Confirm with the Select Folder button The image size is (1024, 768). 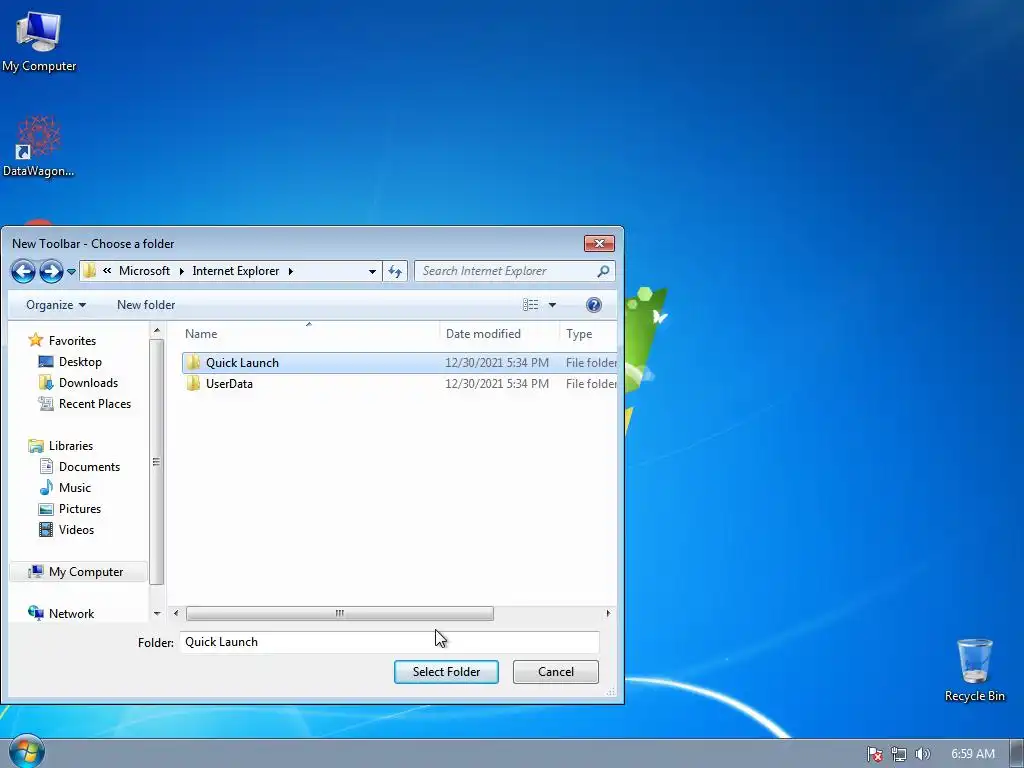point(446,671)
